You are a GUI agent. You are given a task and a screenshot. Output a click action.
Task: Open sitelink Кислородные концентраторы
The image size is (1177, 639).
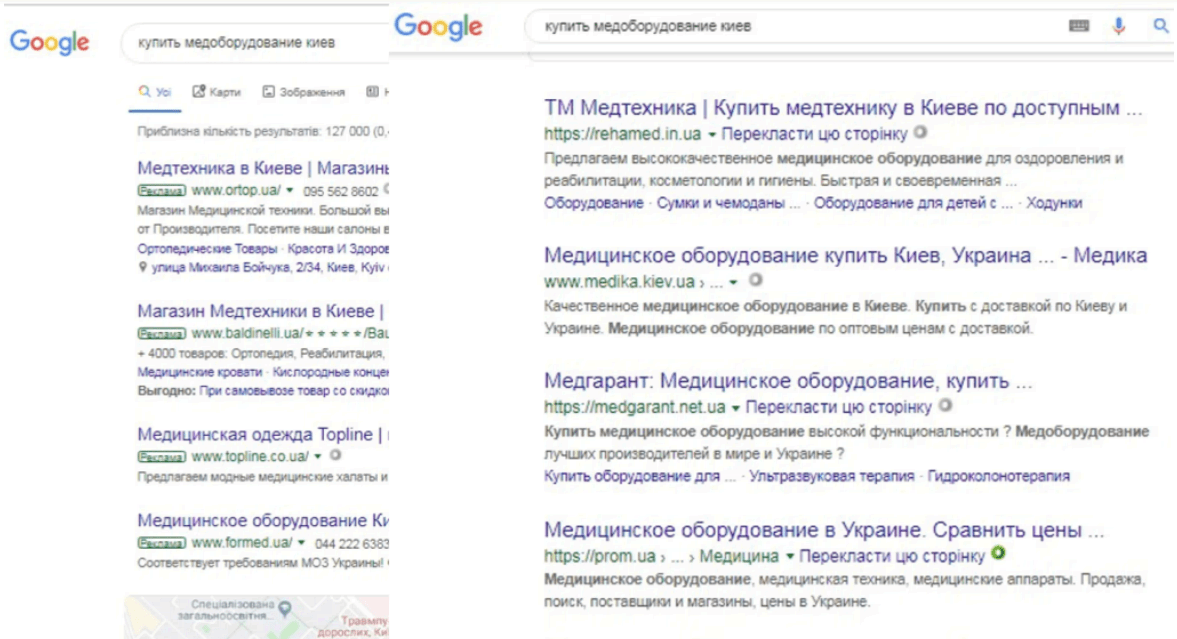[331, 372]
